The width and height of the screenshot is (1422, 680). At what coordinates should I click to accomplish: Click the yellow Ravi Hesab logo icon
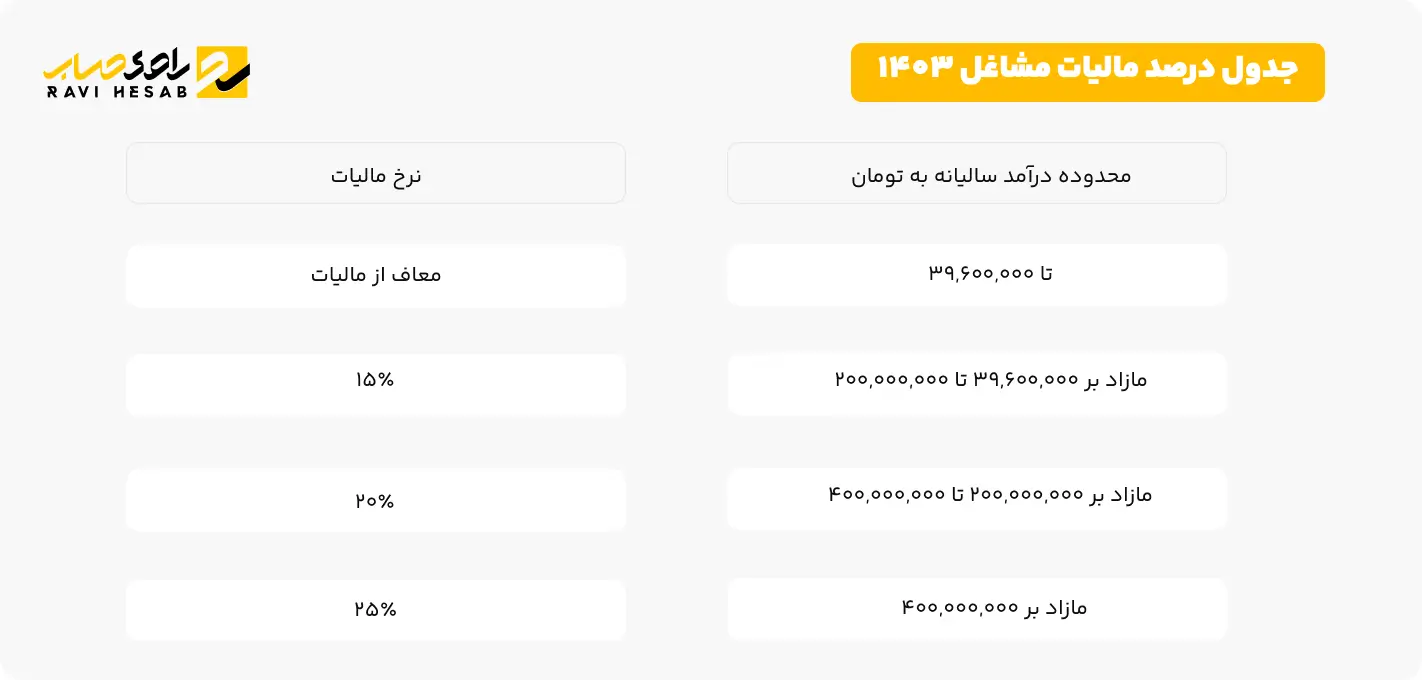point(221,71)
